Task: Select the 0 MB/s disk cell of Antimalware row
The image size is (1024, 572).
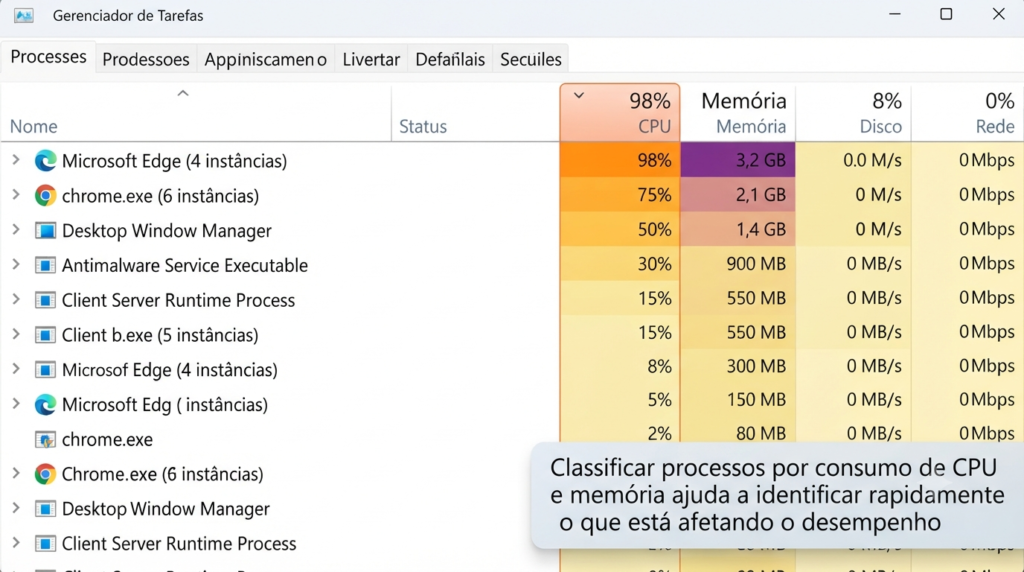Action: pyautogui.click(x=853, y=264)
